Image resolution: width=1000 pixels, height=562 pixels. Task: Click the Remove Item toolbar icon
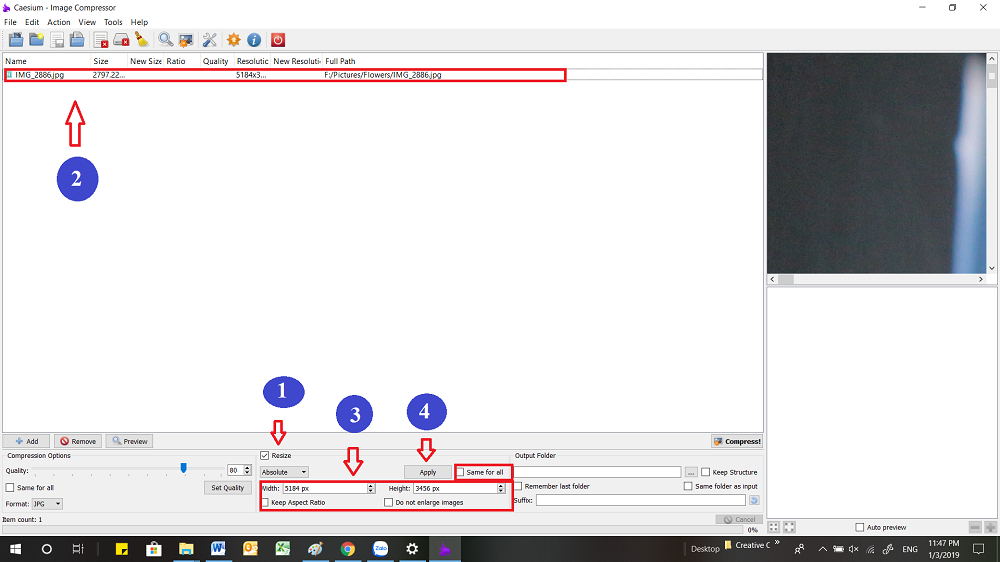pos(101,40)
